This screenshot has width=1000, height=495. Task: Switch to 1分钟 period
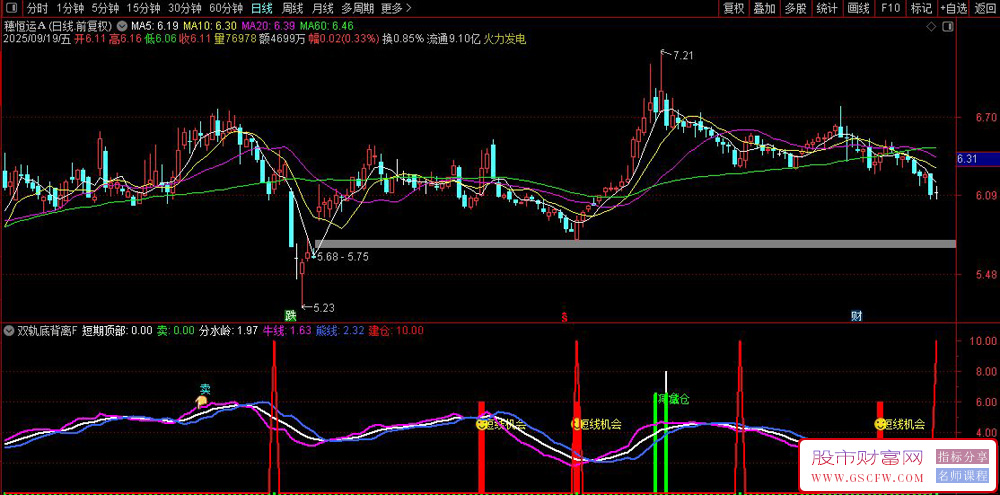(70, 8)
